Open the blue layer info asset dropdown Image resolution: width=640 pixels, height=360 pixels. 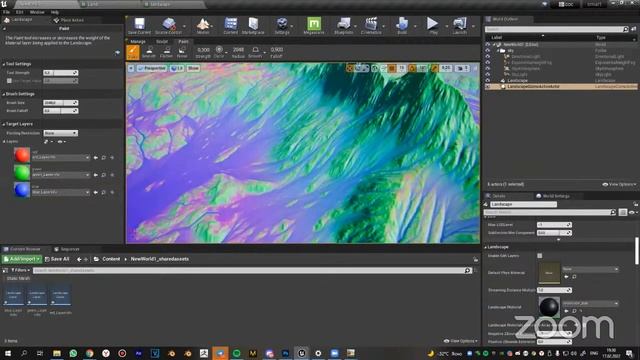click(x=61, y=192)
